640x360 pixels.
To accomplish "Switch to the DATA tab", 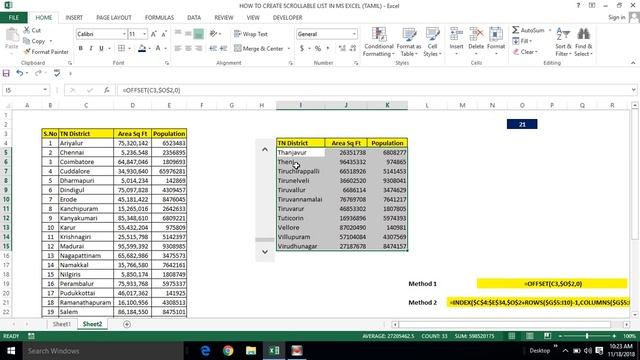I will [194, 18].
